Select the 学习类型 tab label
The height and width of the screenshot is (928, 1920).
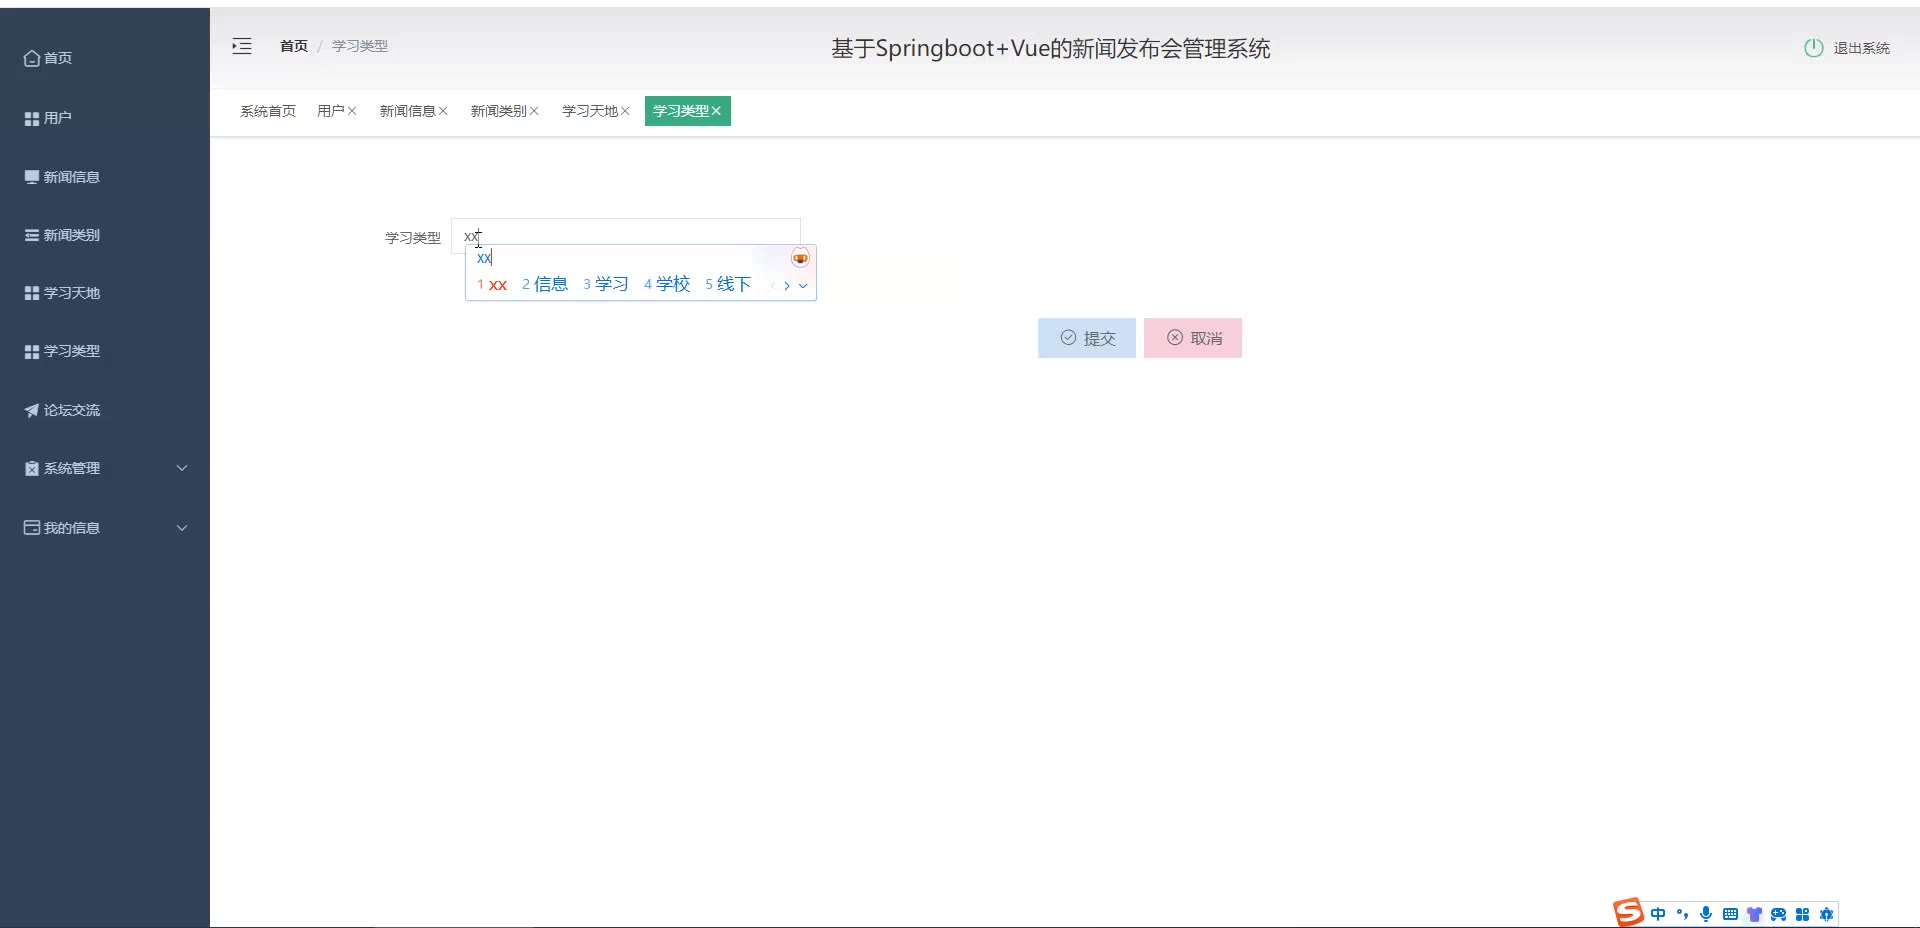tap(681, 111)
